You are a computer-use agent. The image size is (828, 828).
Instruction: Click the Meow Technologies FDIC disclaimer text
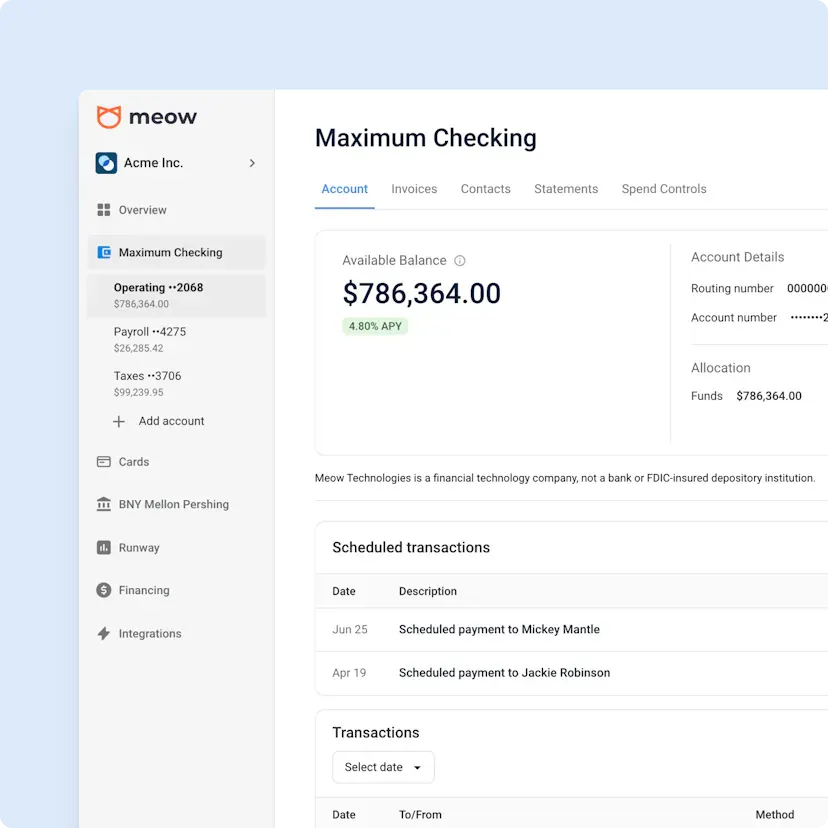565,478
